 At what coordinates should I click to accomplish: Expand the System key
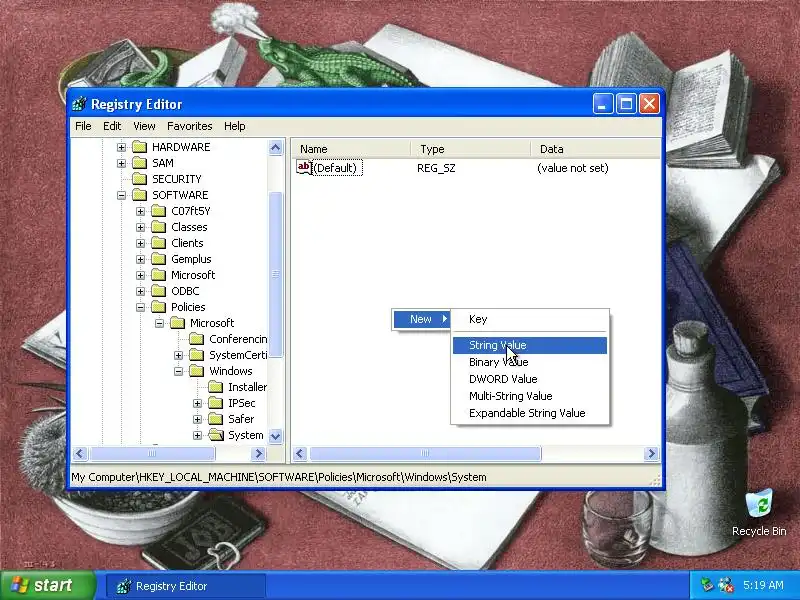coord(197,435)
